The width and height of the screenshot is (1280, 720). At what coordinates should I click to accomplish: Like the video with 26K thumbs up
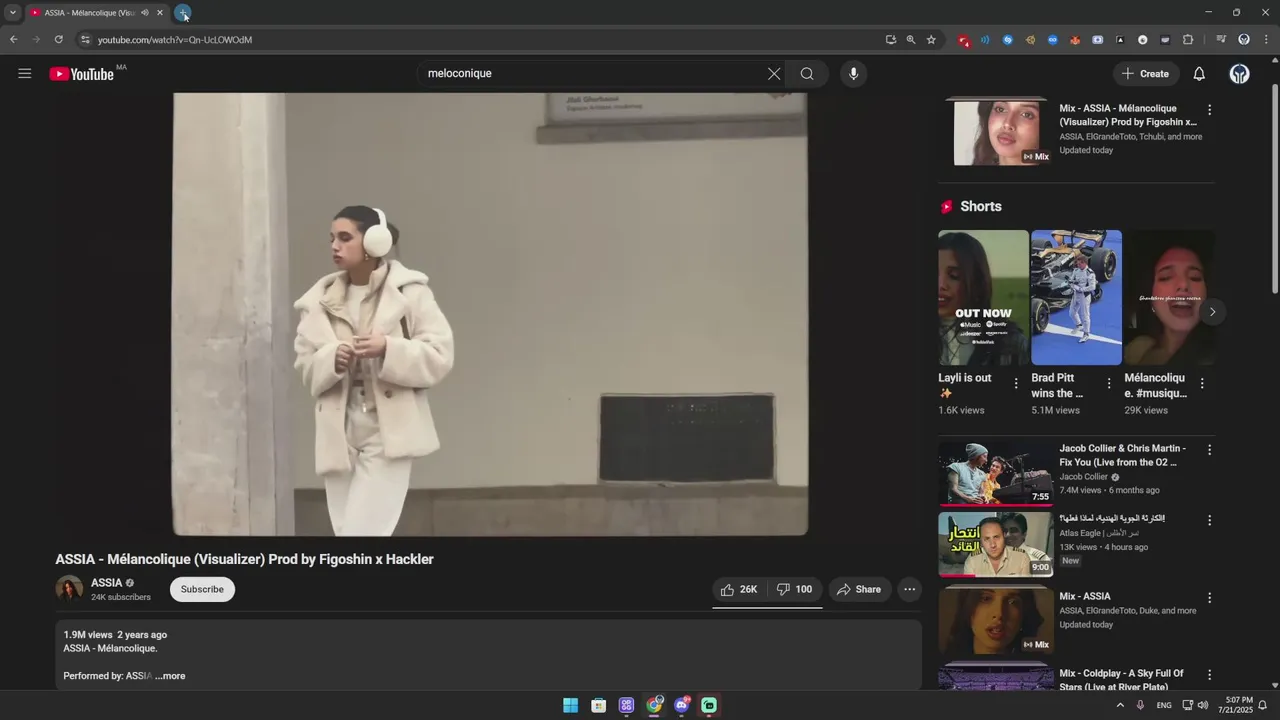click(x=739, y=590)
